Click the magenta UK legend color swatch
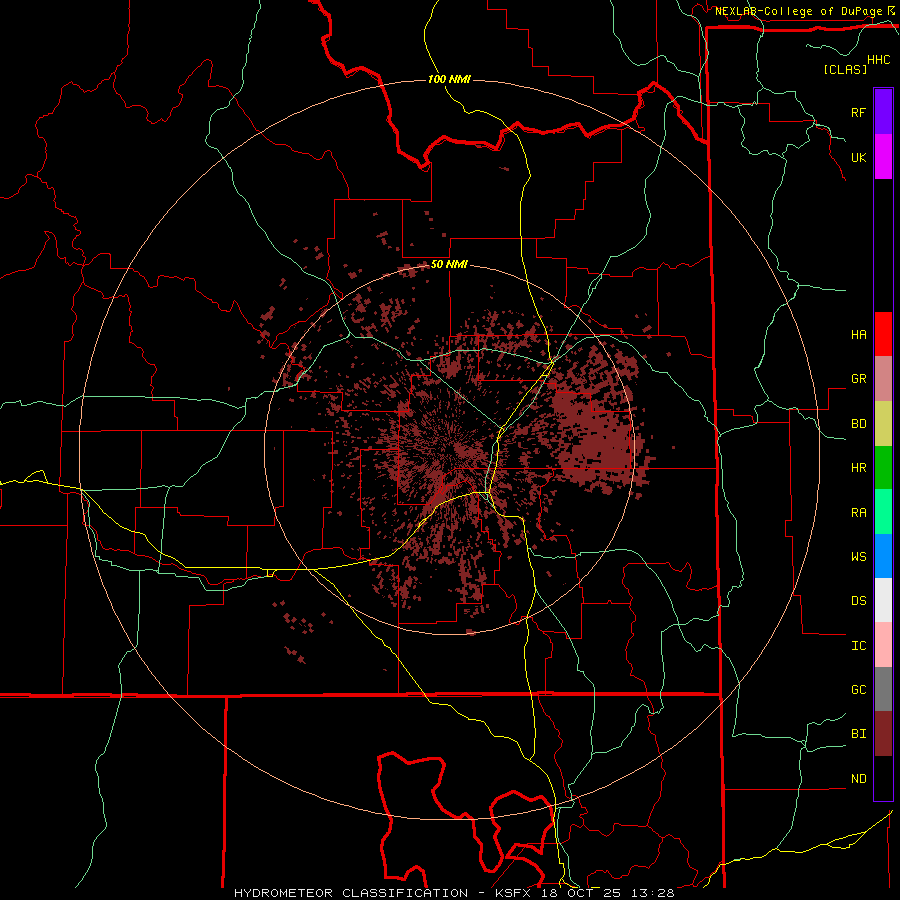 (883, 157)
